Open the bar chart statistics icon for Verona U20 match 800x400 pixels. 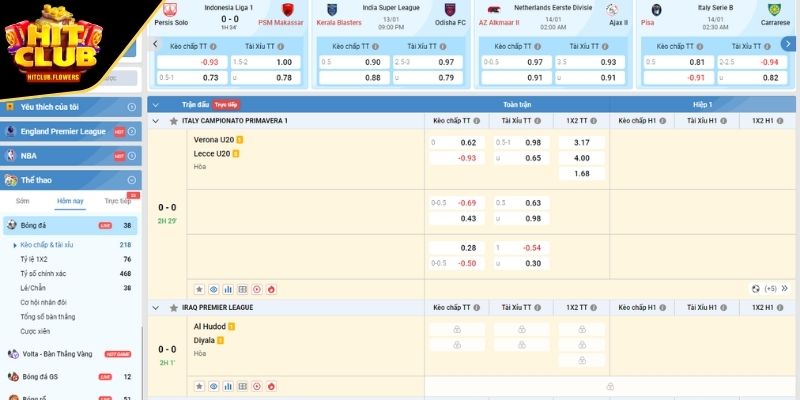click(228, 289)
